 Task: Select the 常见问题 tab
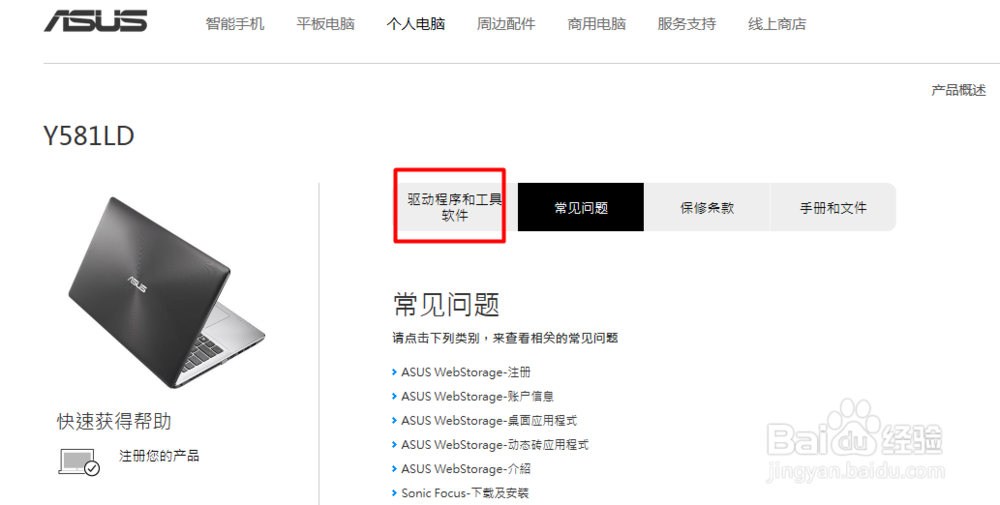(x=580, y=207)
